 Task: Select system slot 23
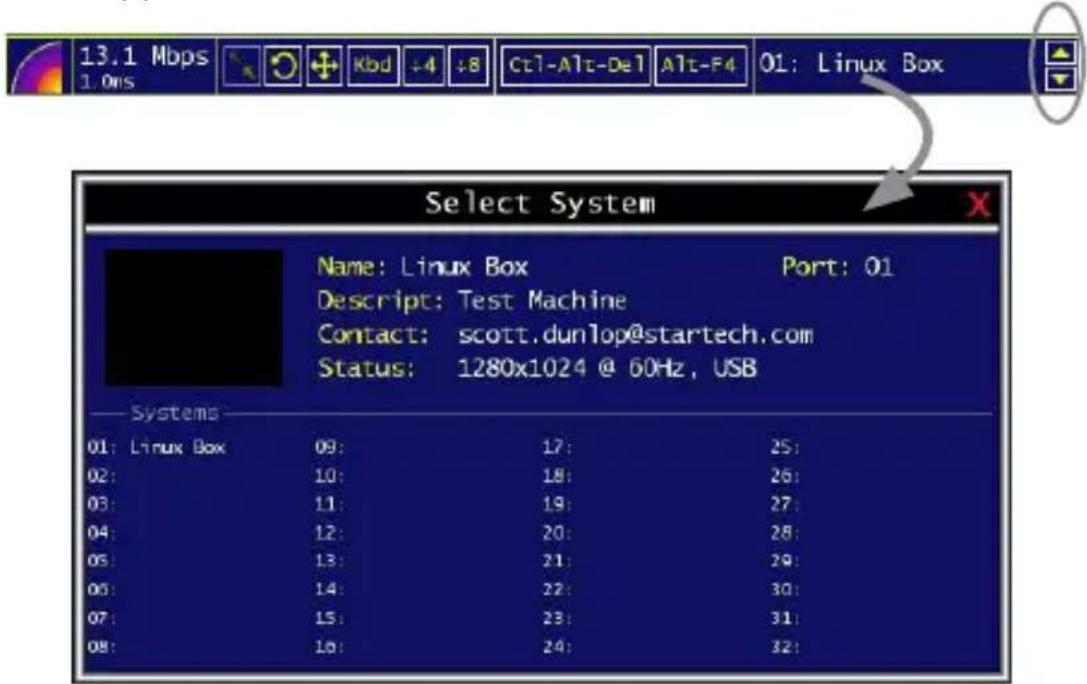[557, 617]
